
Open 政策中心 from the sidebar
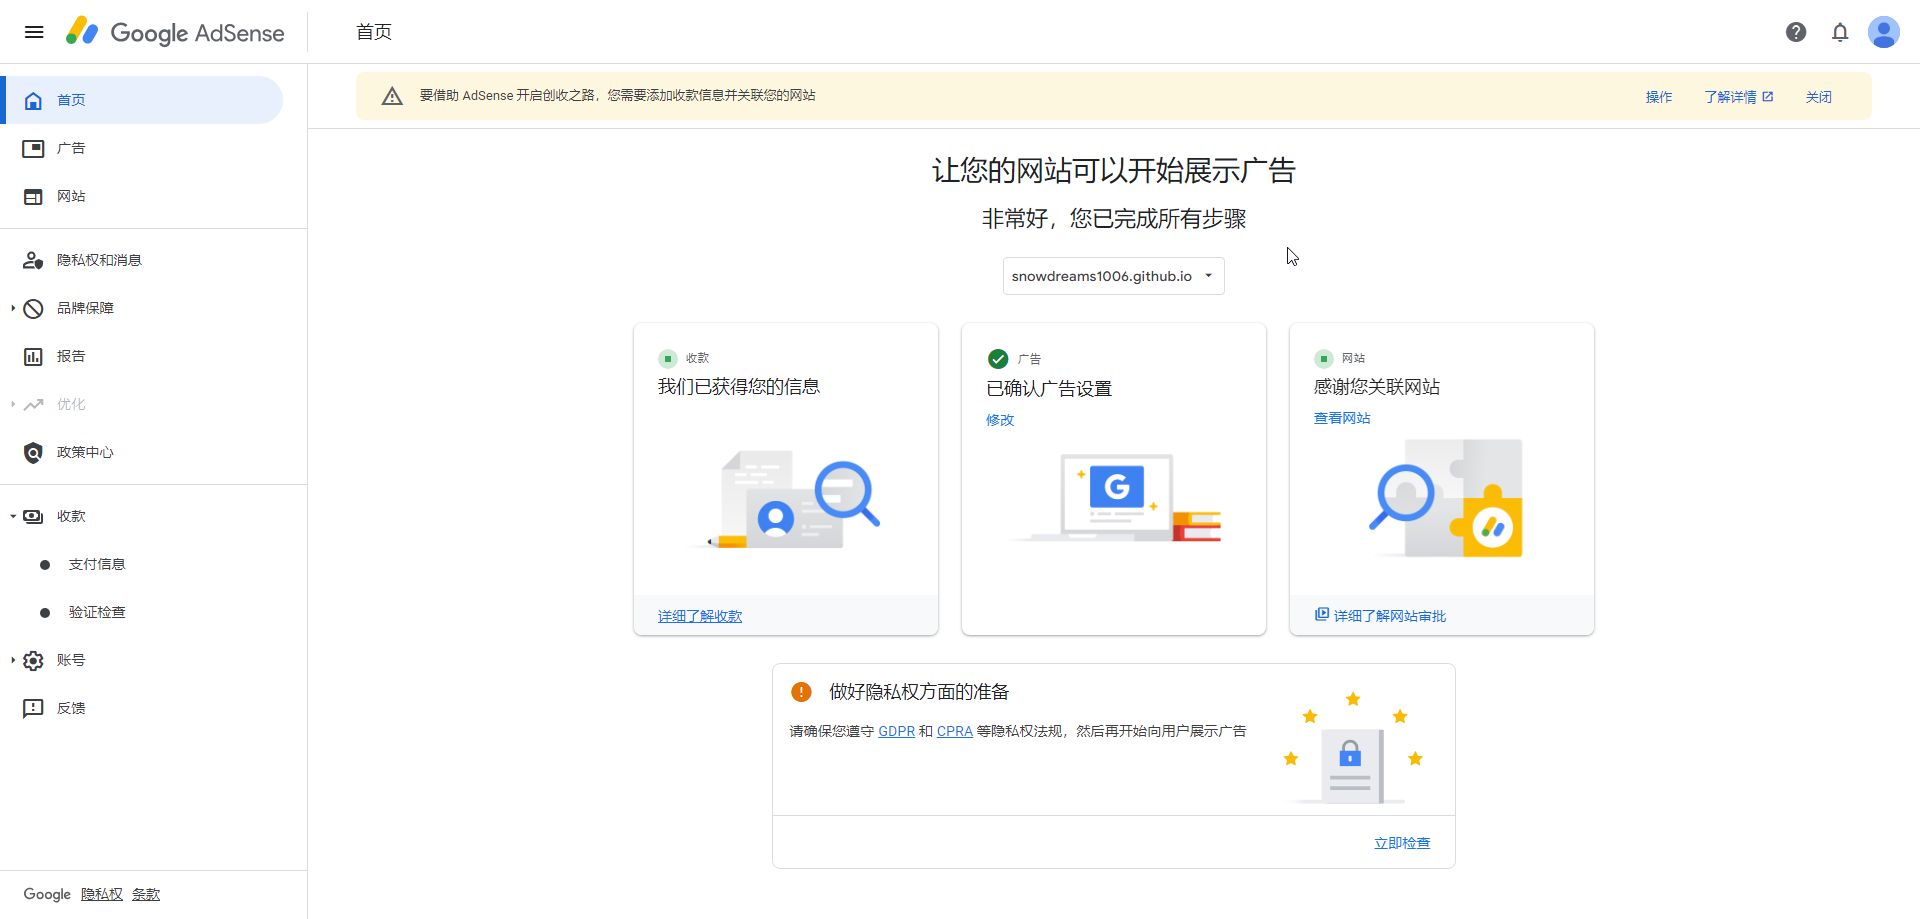tap(85, 452)
